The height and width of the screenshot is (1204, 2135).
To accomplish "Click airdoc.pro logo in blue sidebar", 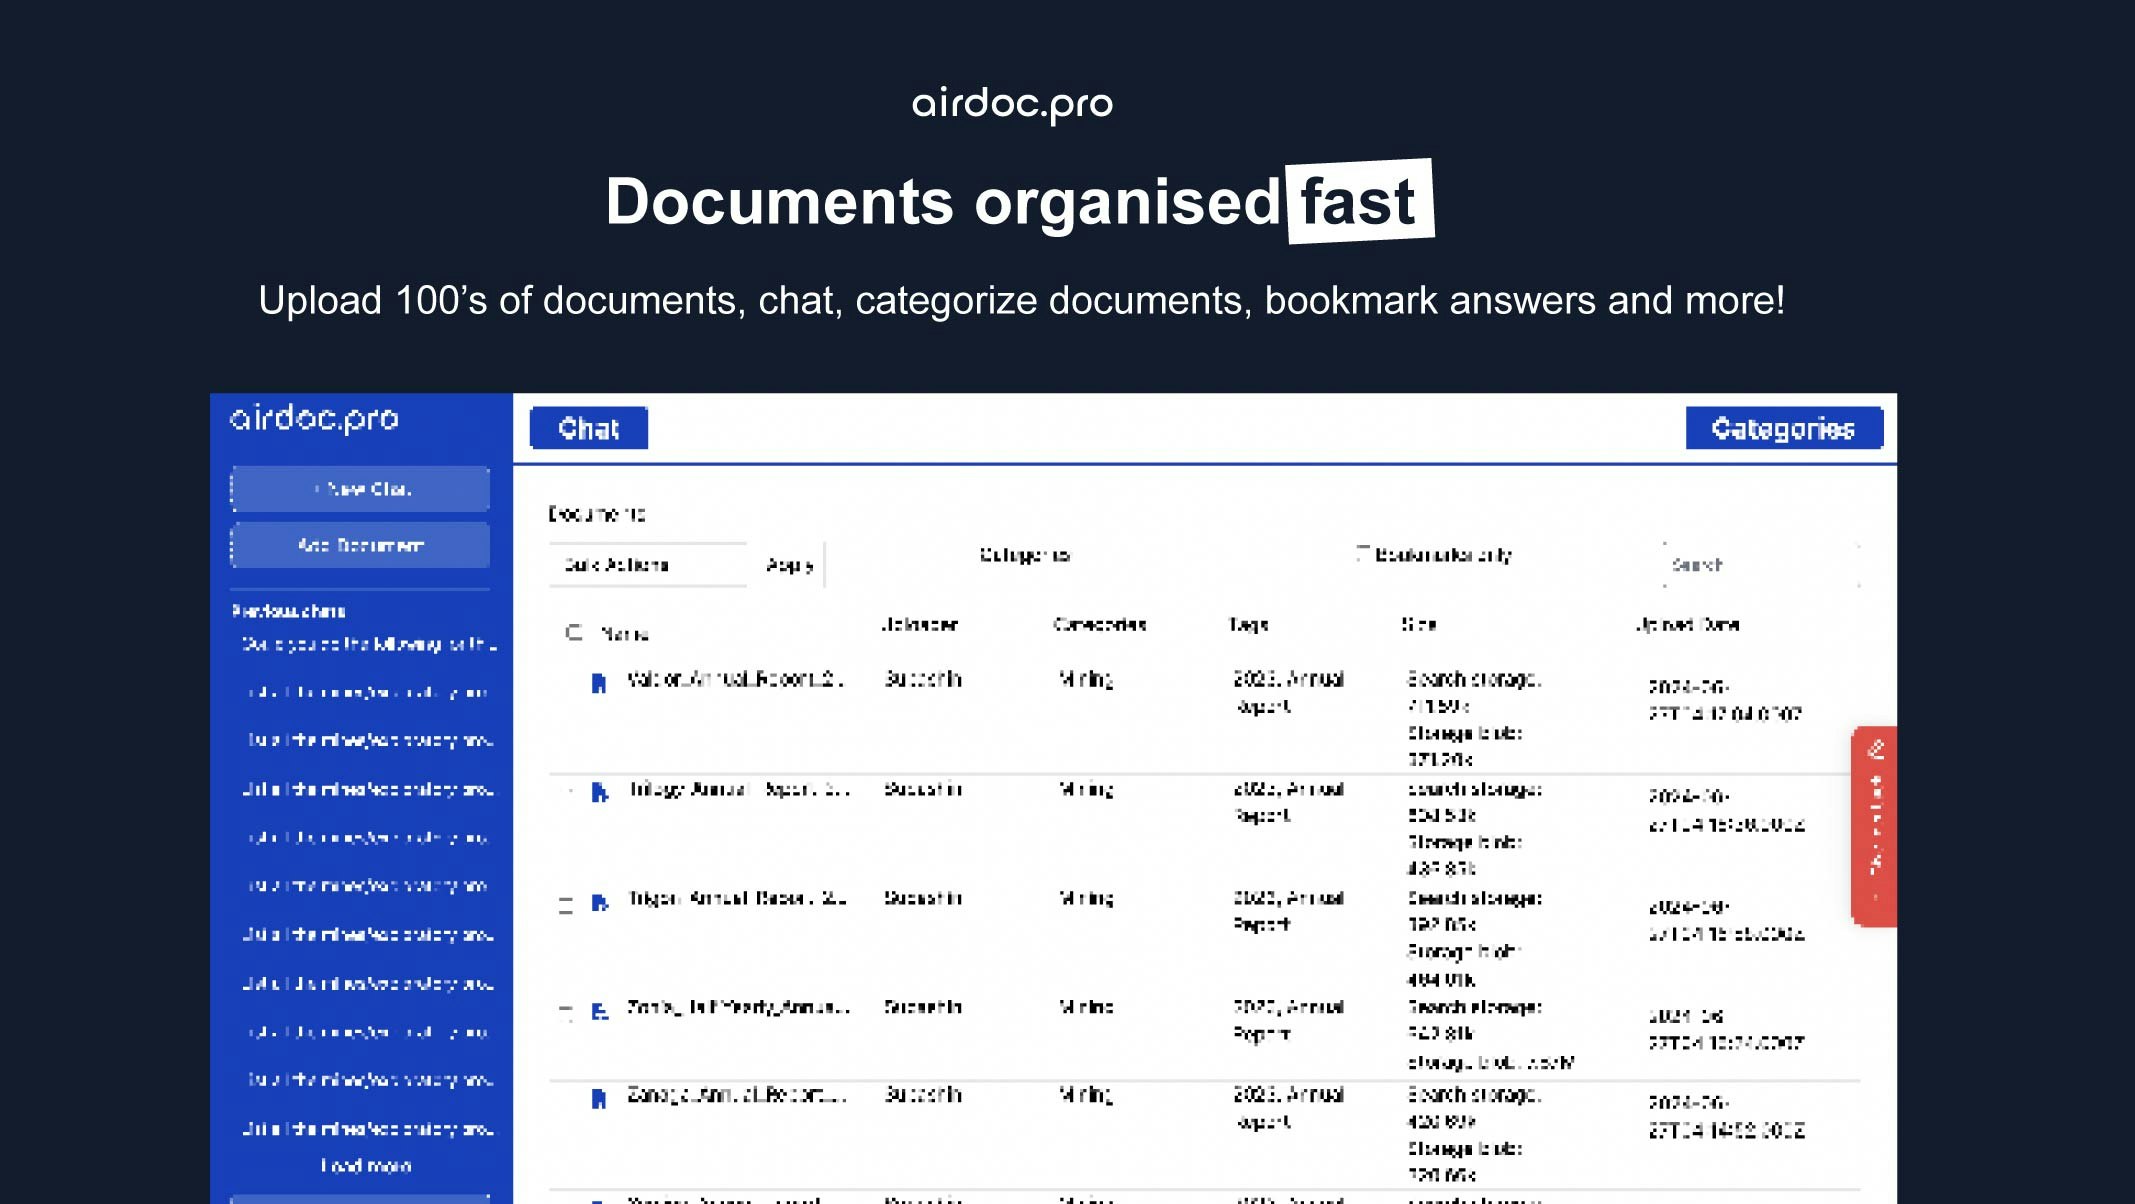I will 314,418.
